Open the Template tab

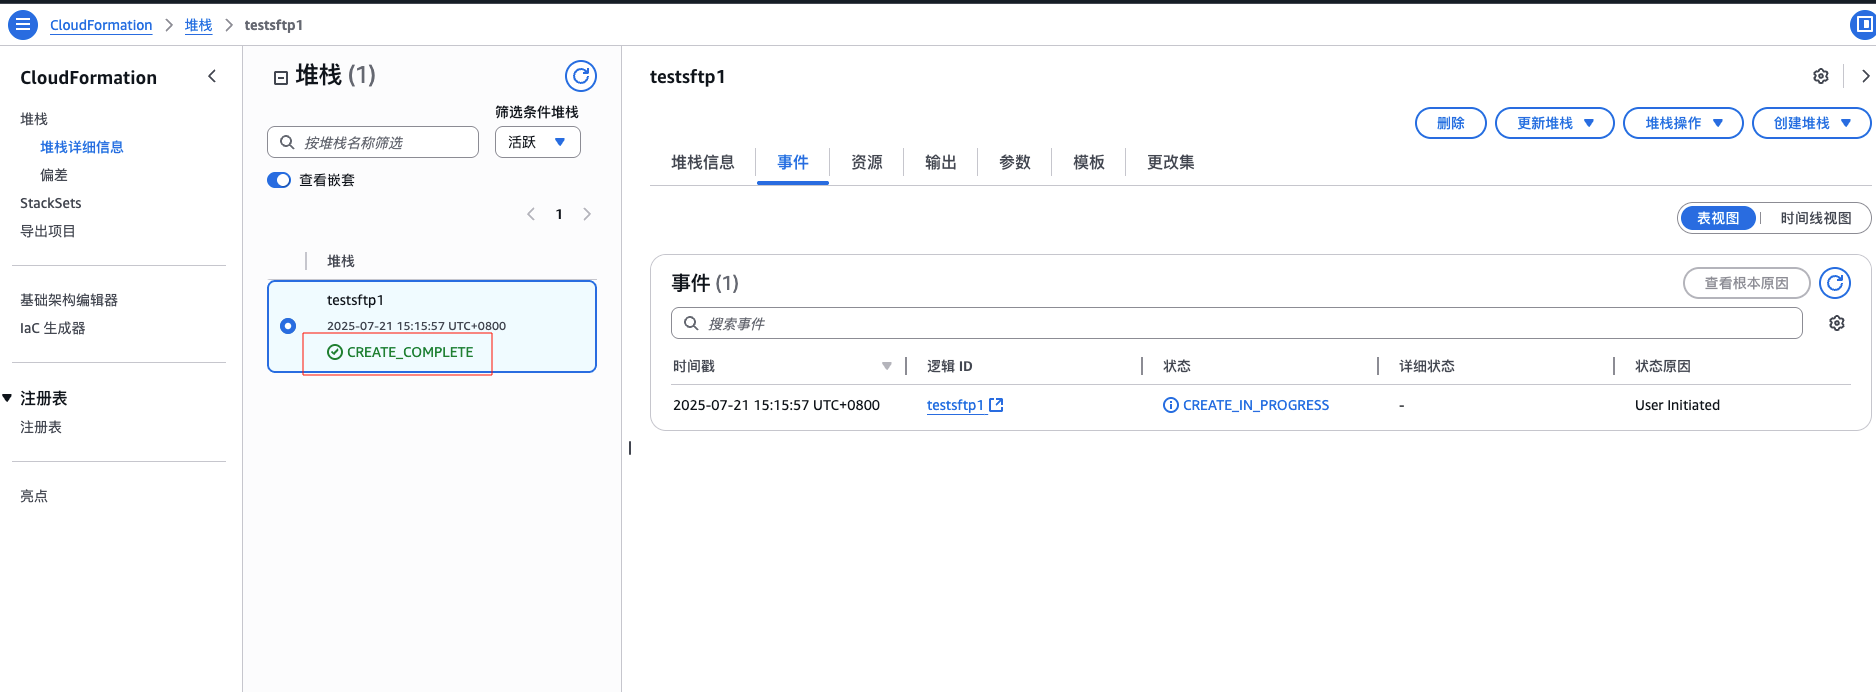tap(1089, 162)
